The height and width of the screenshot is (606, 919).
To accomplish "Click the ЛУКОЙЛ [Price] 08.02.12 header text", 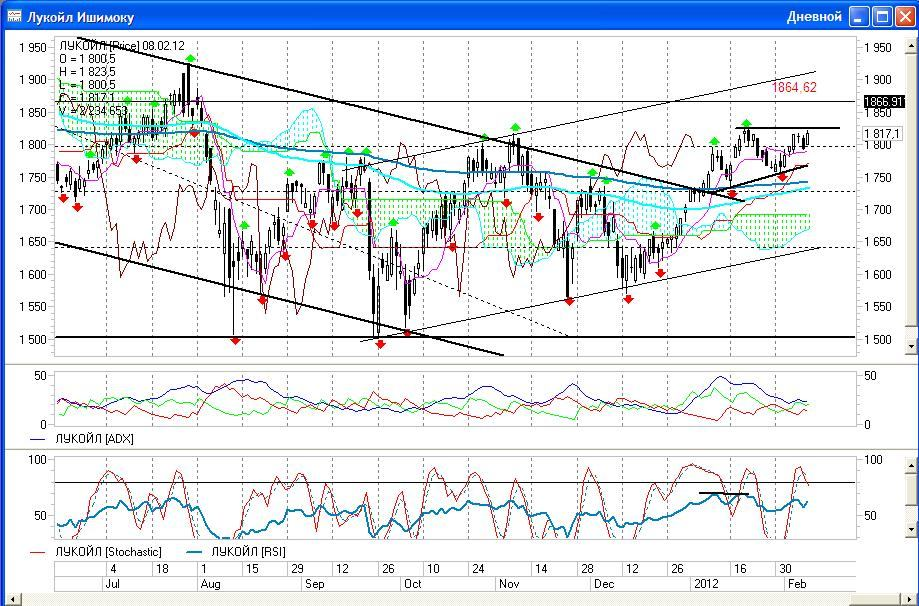I will coord(122,46).
